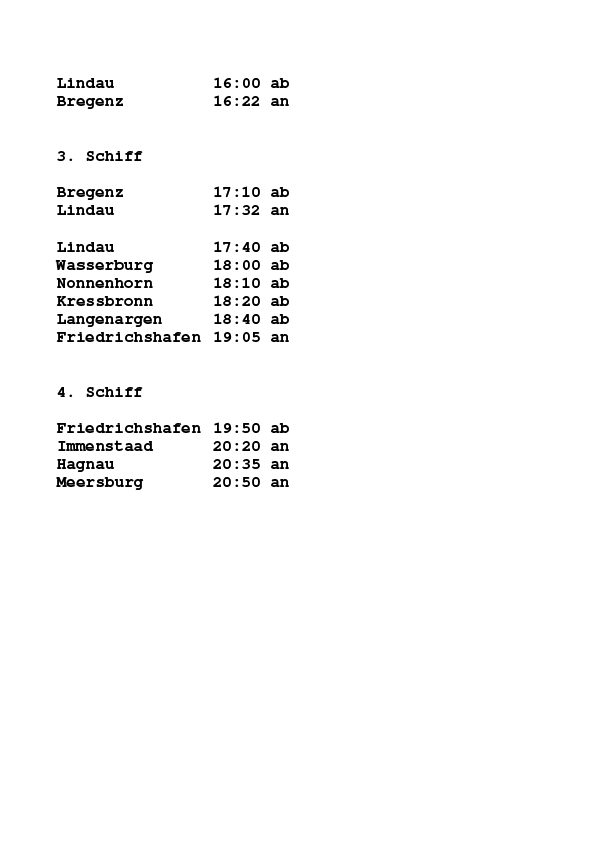The width and height of the screenshot is (595, 842).
Task: Click the 19:50 departure time
Action: pyautogui.click(x=237, y=428)
